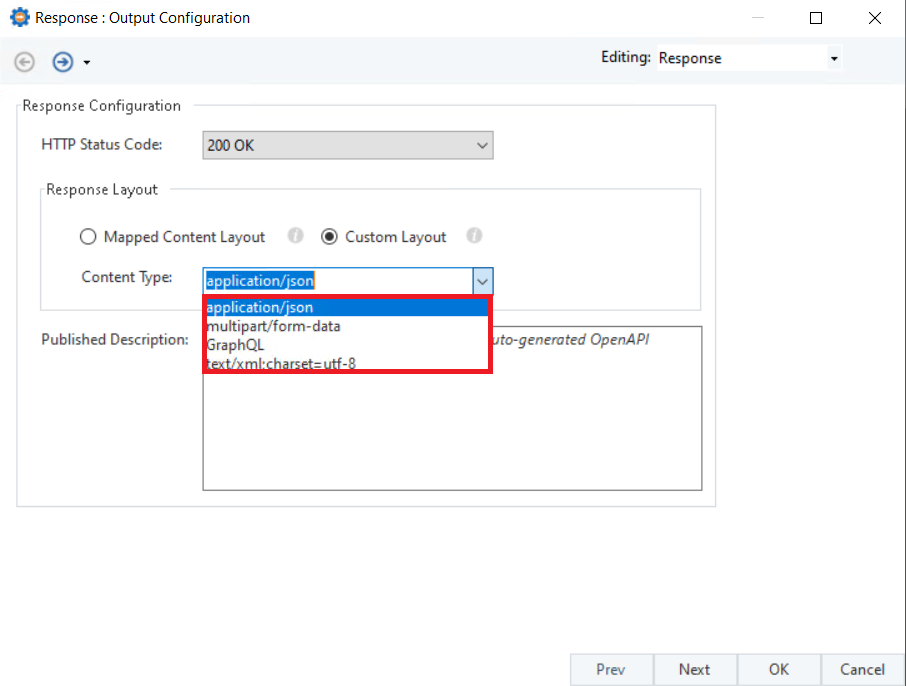906x686 pixels.
Task: Collapse the Content Type dropdown arrow
Action: click(x=482, y=281)
